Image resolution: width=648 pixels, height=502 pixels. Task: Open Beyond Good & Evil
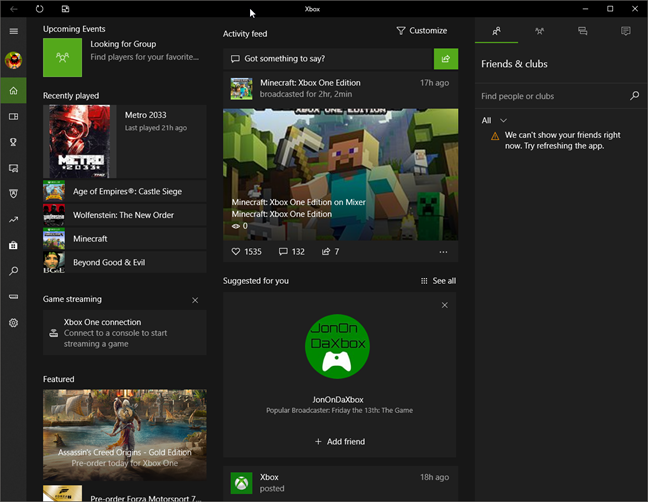point(124,262)
